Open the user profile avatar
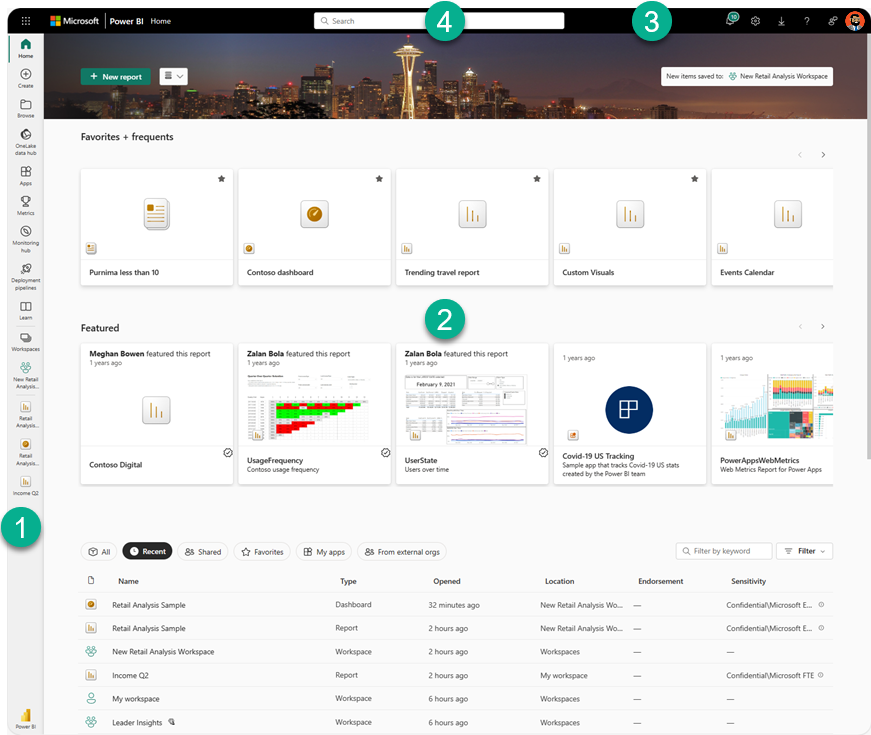Viewport: 871px width, 735px height. pos(854,21)
